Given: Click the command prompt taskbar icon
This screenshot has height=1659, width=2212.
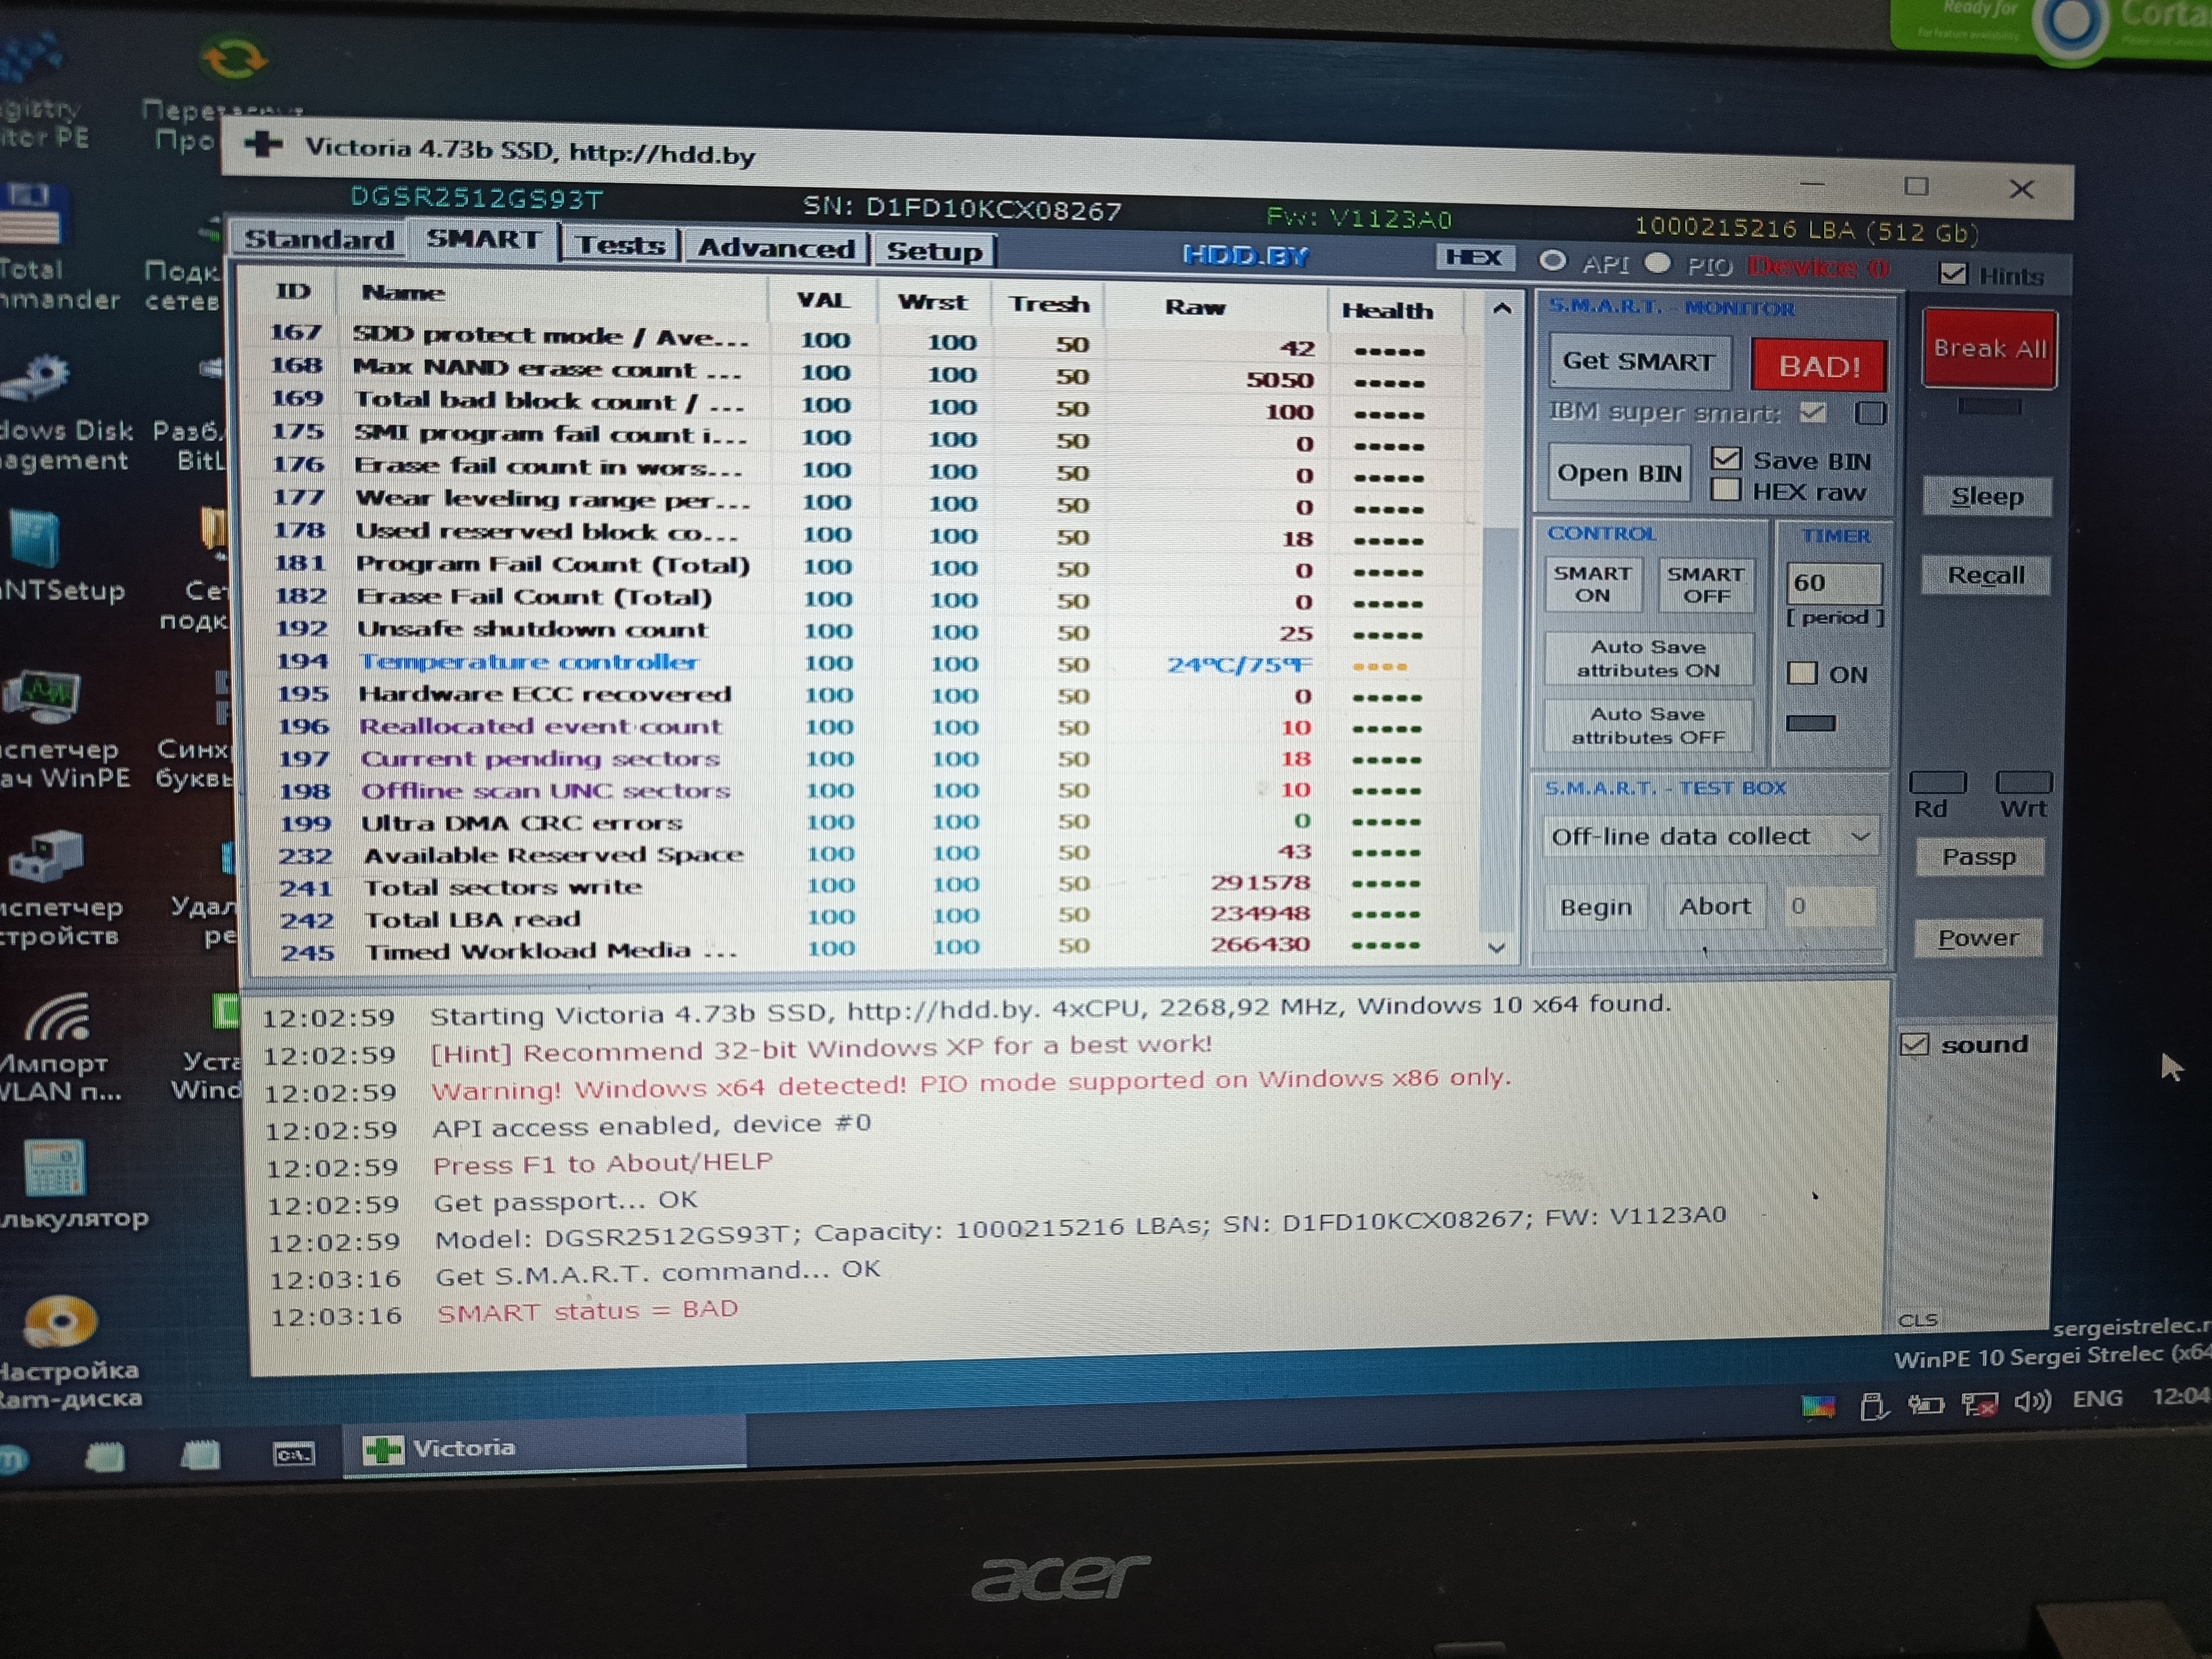Looking at the screenshot, I should pos(294,1453).
